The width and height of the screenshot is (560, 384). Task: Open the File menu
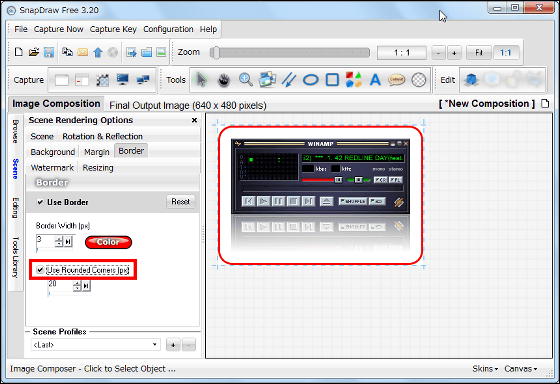(x=21, y=29)
